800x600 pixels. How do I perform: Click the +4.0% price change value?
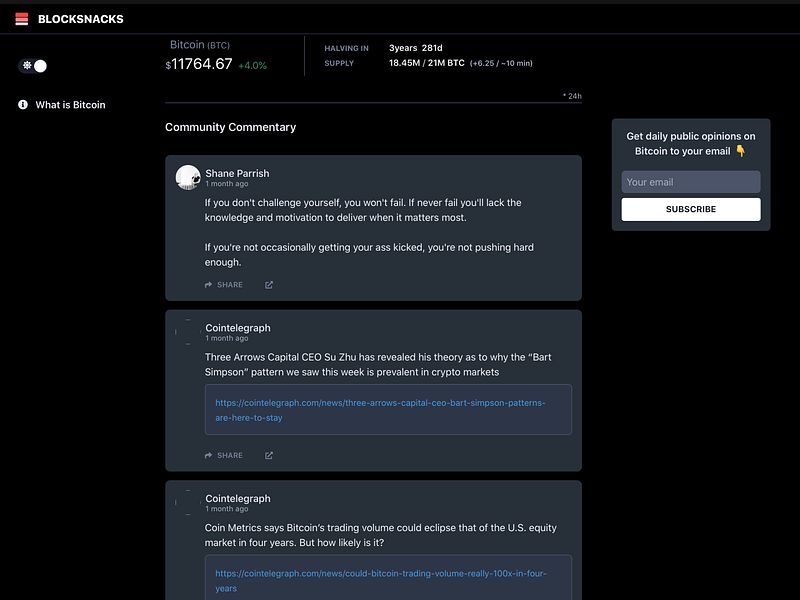tap(253, 65)
